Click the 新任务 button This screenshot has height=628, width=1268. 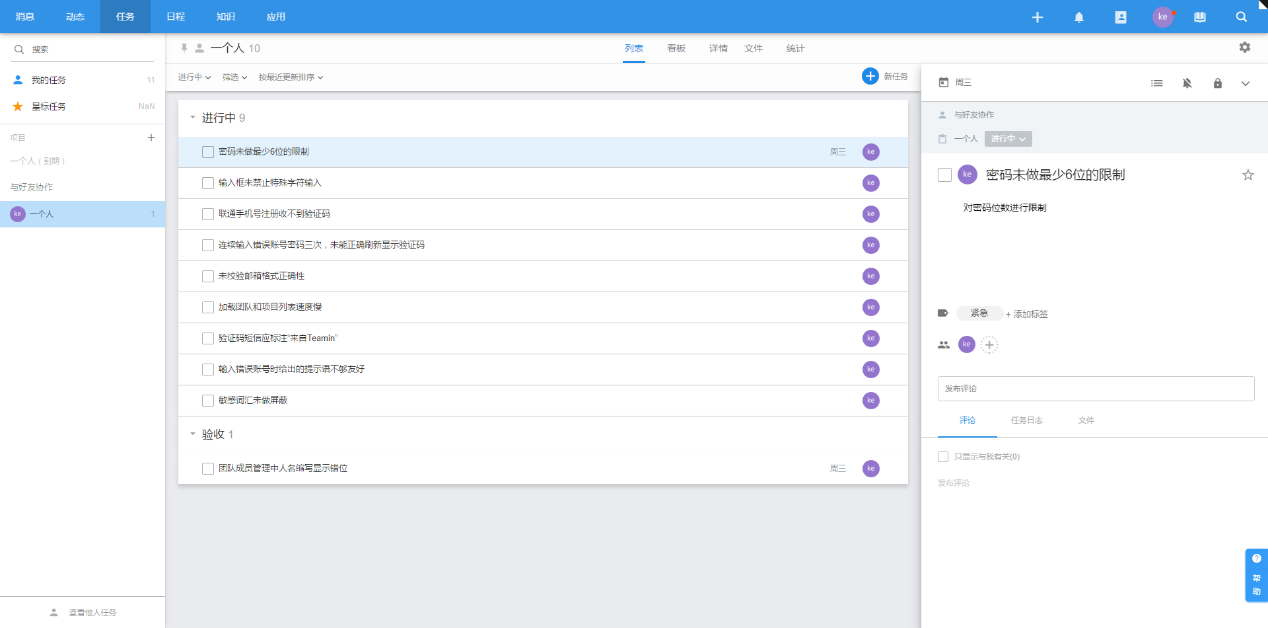884,76
